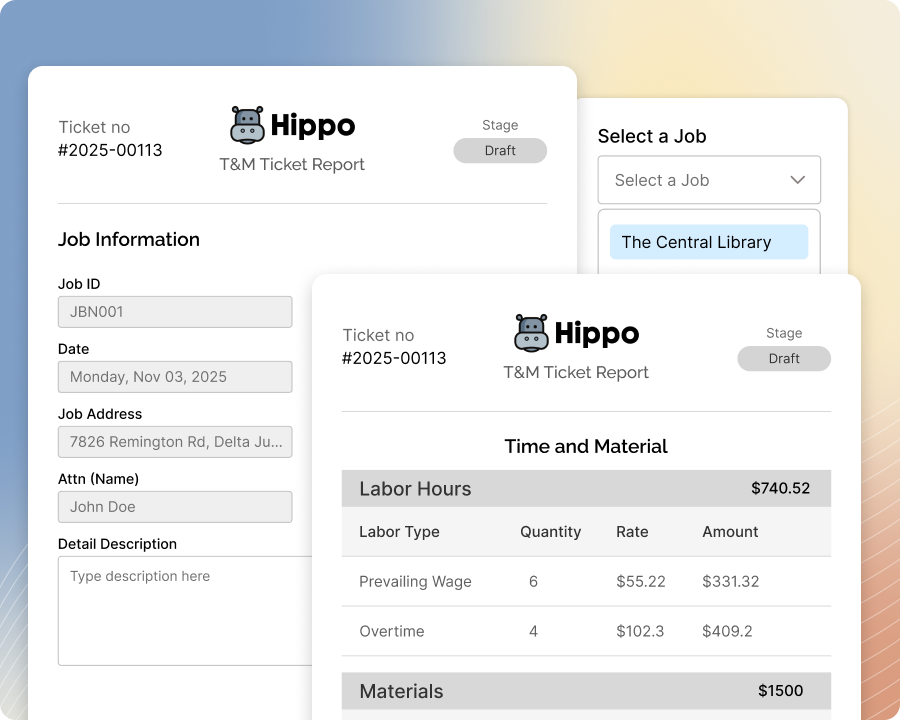Click the Prevailing Wage quantity 6
900x720 pixels.
pyautogui.click(x=533, y=582)
